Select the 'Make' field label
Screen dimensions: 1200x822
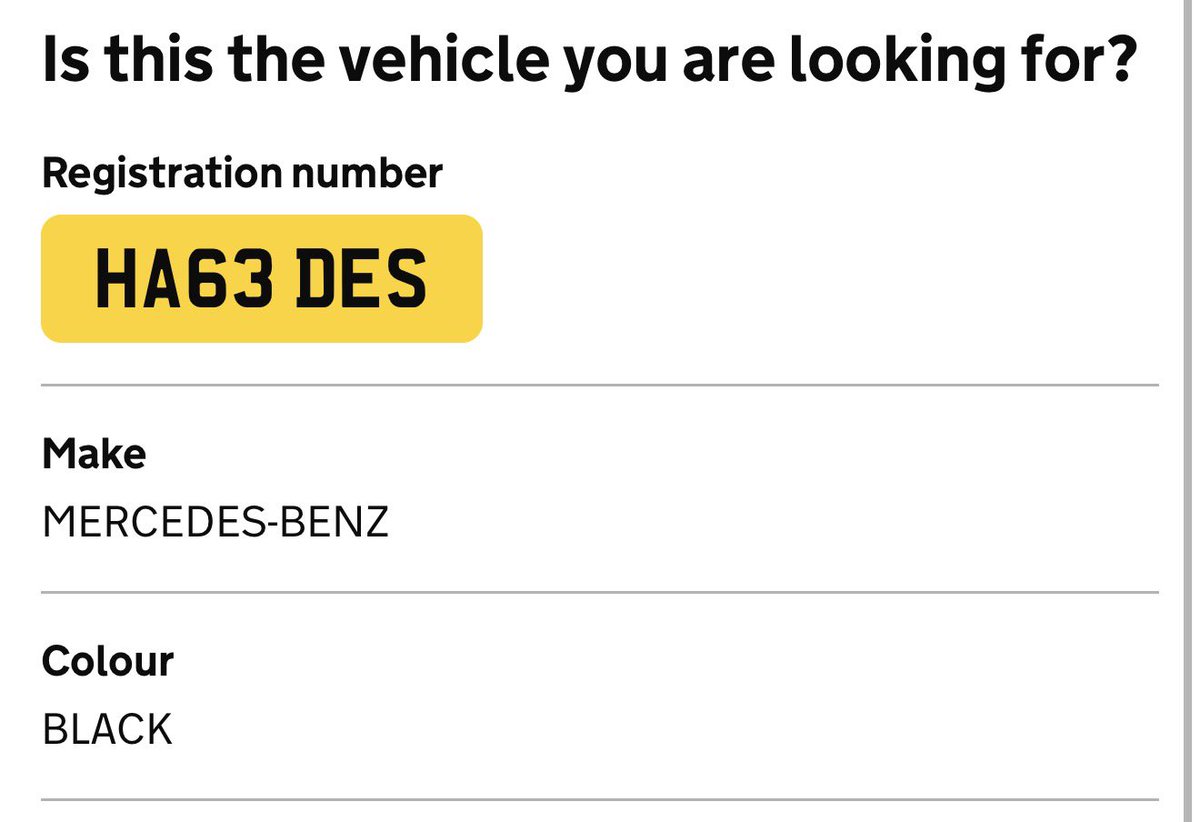coord(94,454)
